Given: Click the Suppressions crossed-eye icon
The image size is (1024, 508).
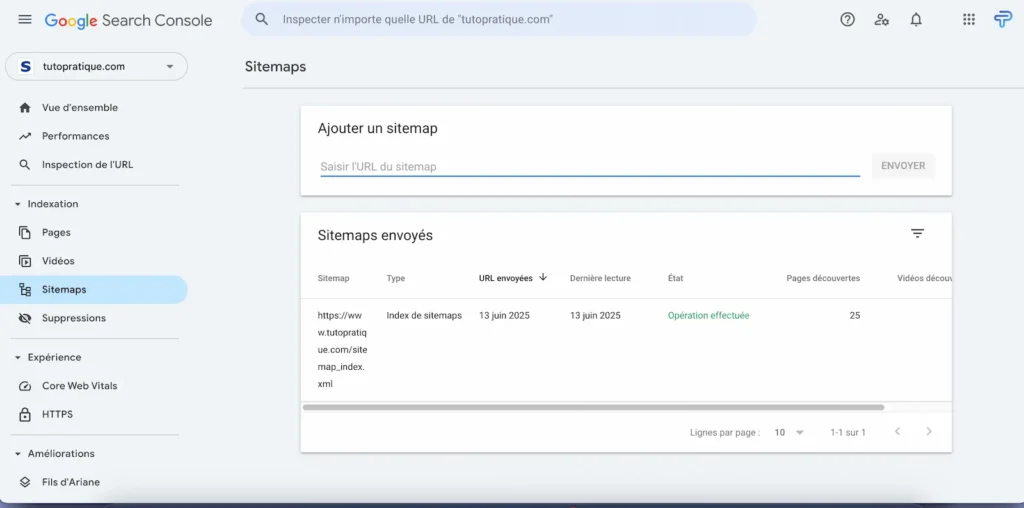Looking at the screenshot, I should pos(25,318).
